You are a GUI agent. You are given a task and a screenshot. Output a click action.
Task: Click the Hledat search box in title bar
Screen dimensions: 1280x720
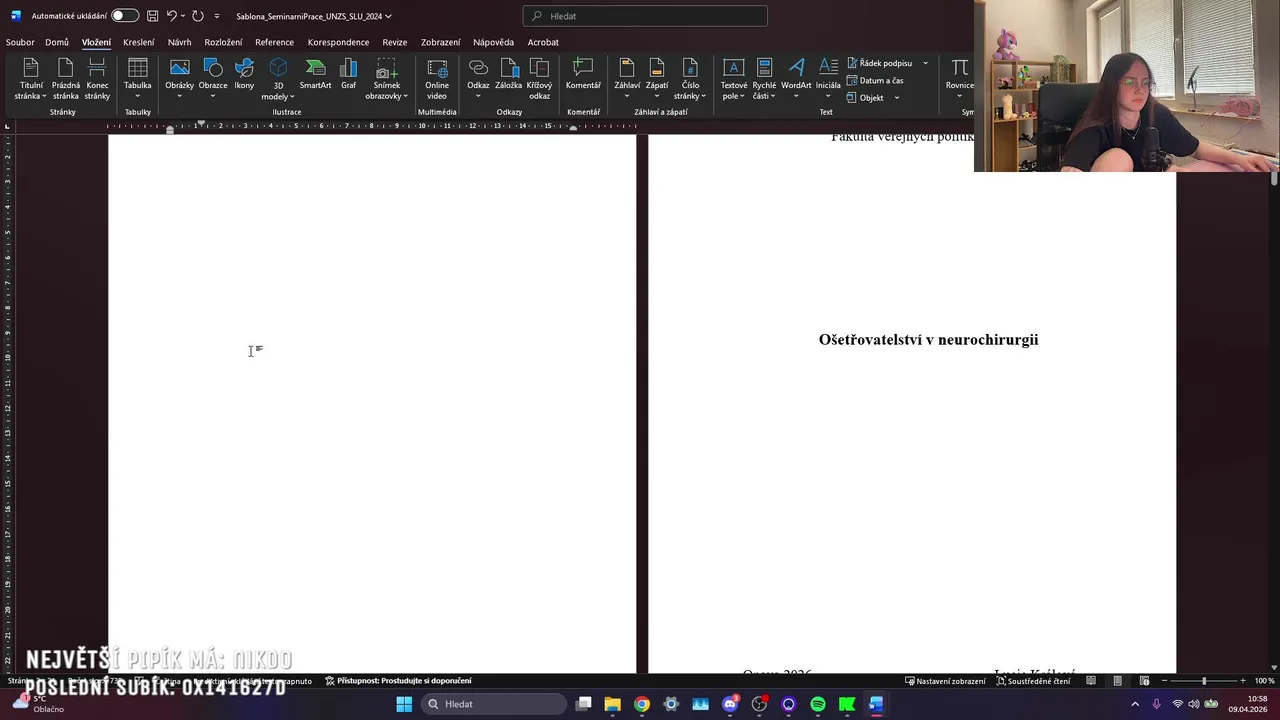click(645, 16)
